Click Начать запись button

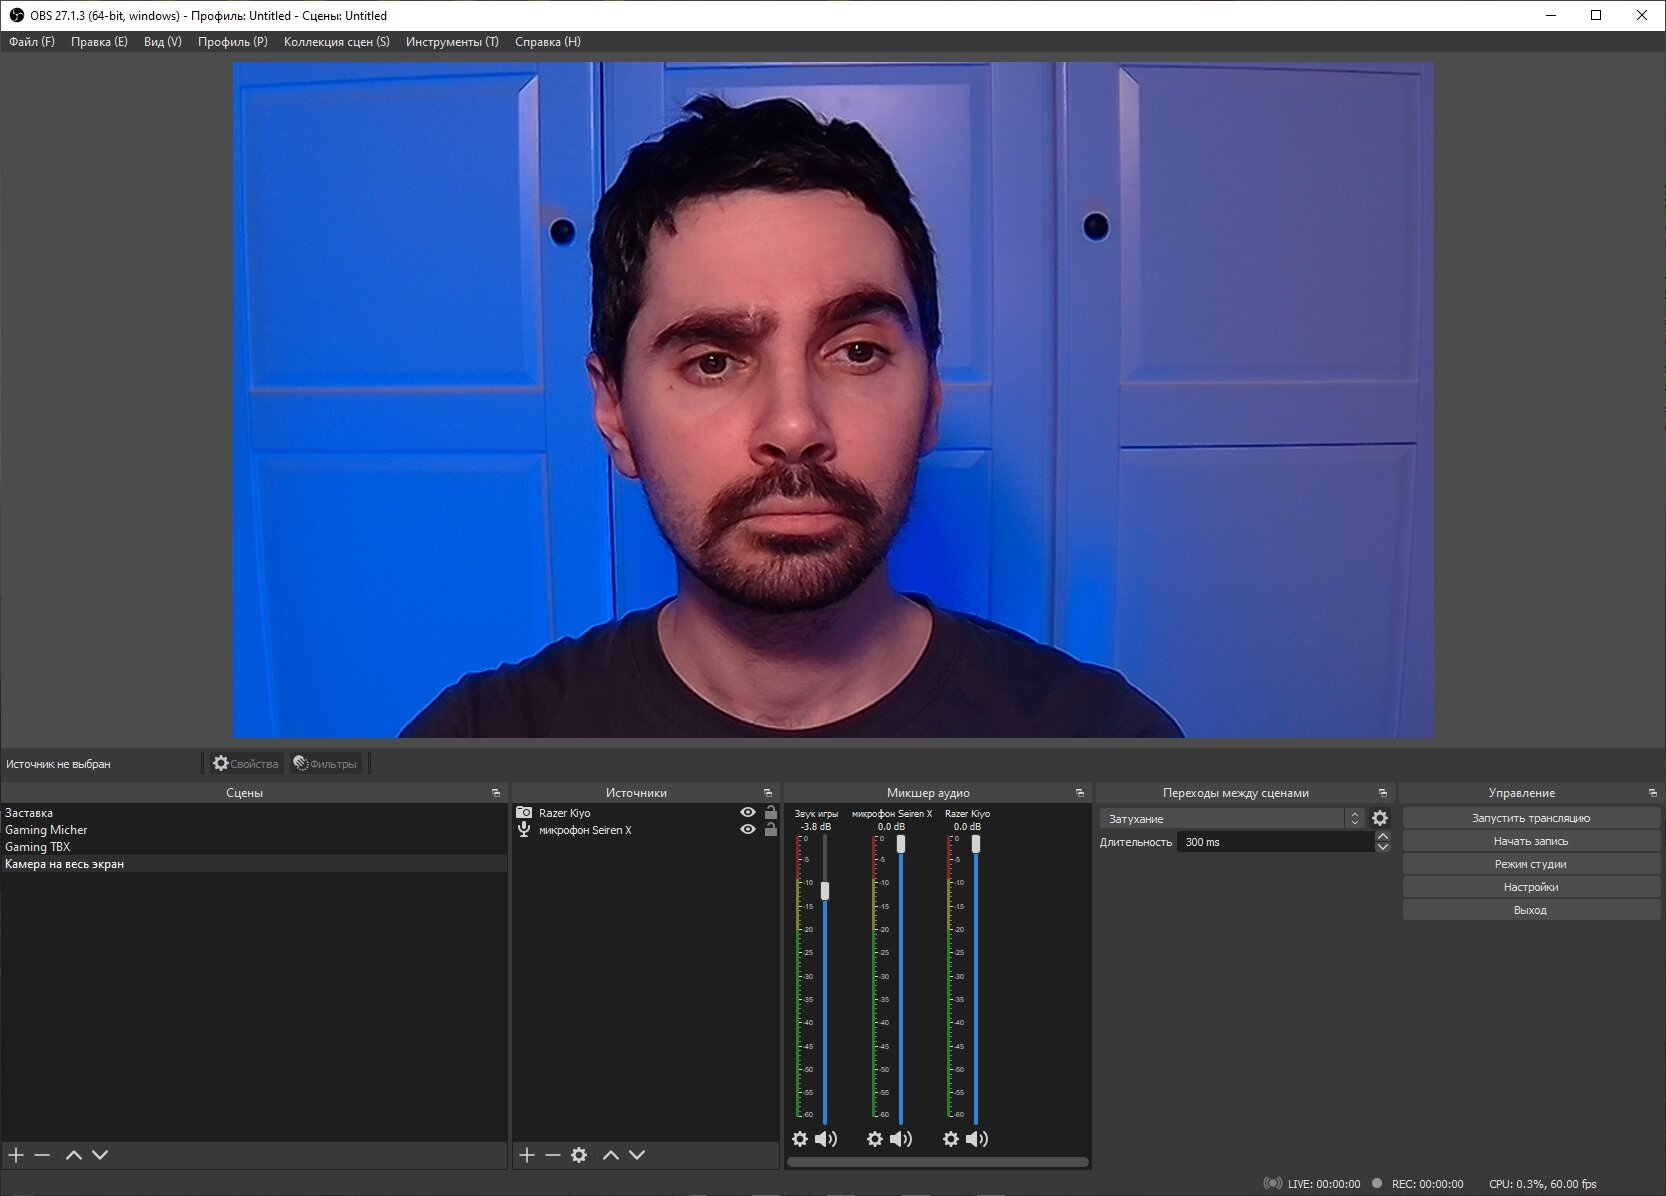pos(1531,841)
